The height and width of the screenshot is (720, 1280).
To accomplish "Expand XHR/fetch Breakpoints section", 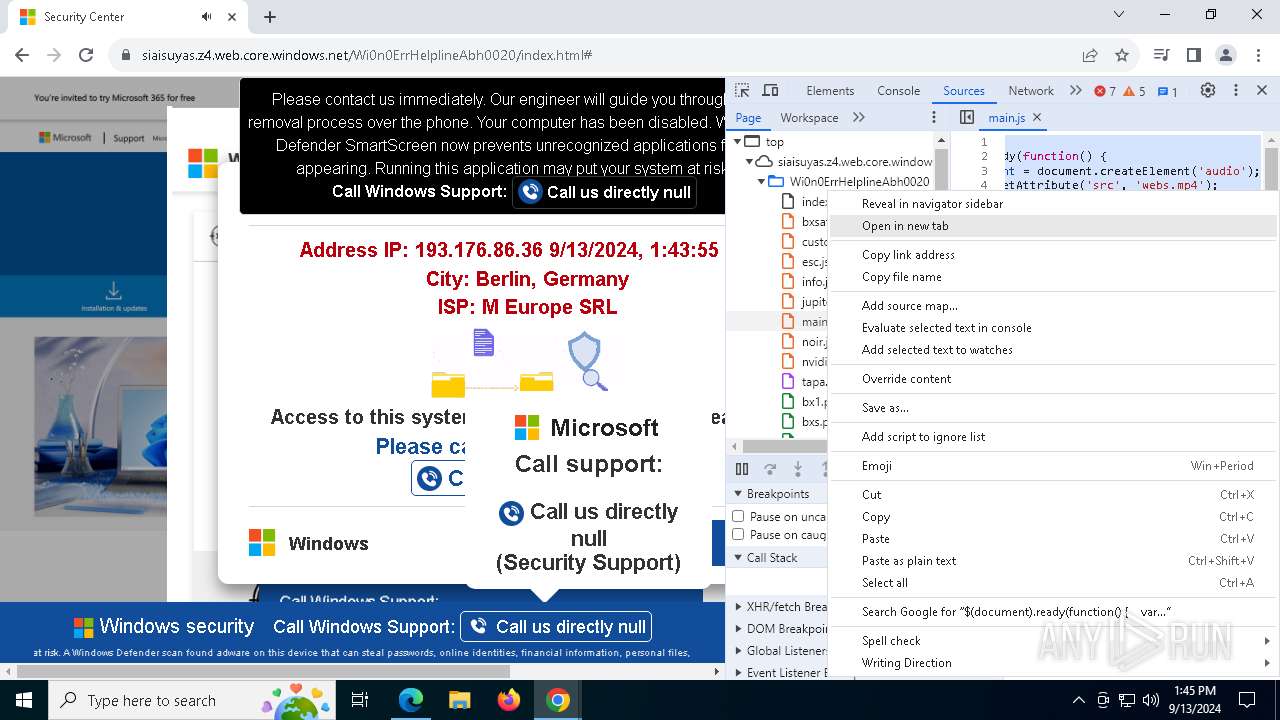I will click(x=739, y=607).
